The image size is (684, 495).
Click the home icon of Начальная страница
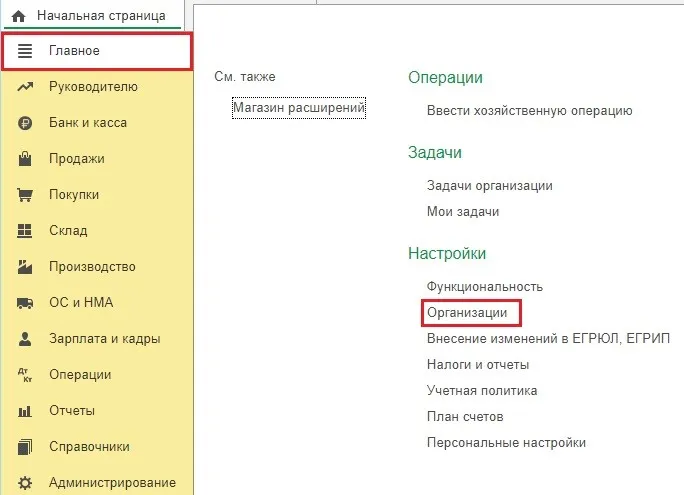(18, 17)
